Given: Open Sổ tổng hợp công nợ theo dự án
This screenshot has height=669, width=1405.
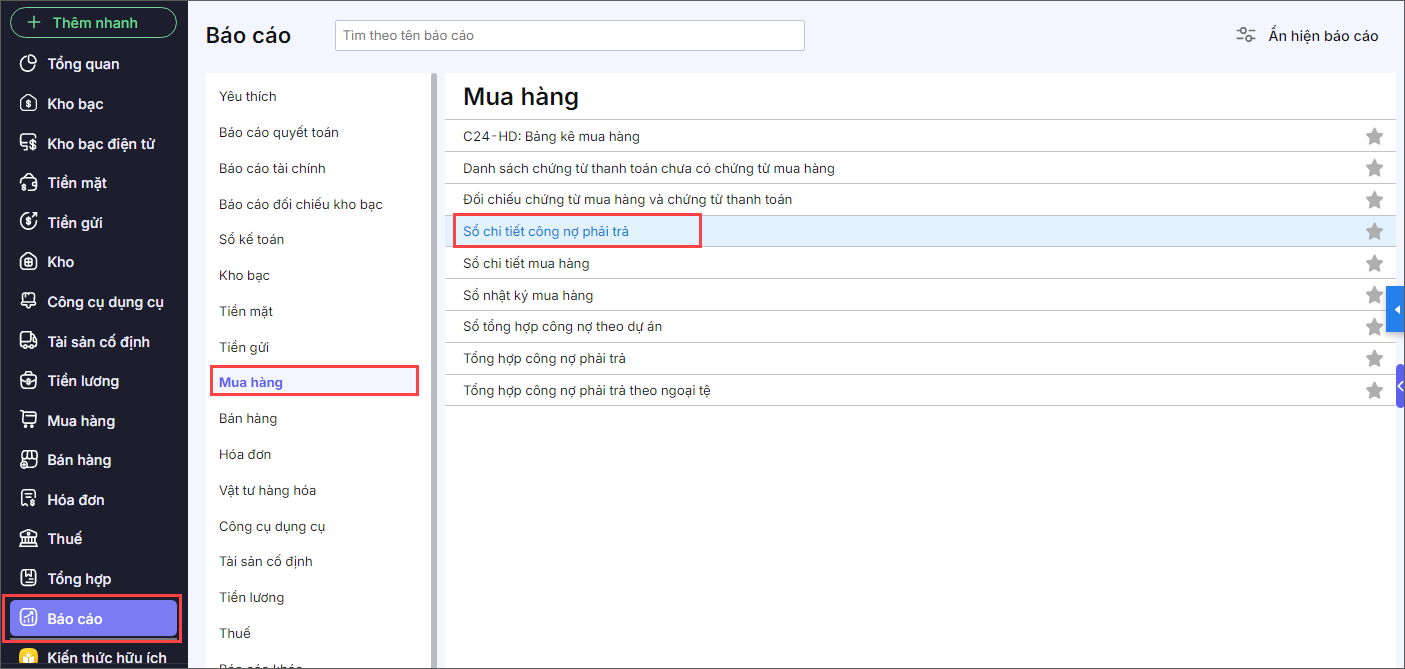Looking at the screenshot, I should coord(562,326).
